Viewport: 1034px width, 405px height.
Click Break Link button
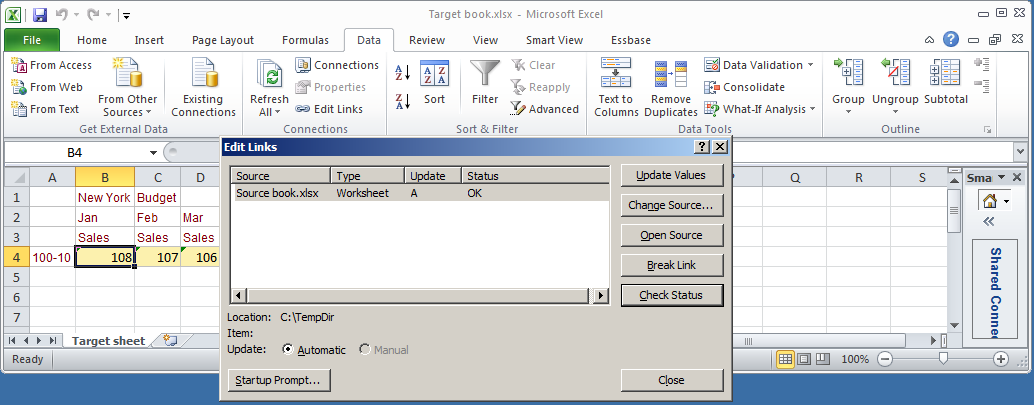pyautogui.click(x=672, y=265)
